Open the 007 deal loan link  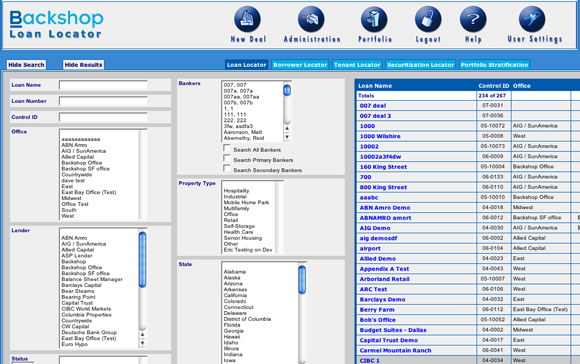tap(373, 106)
